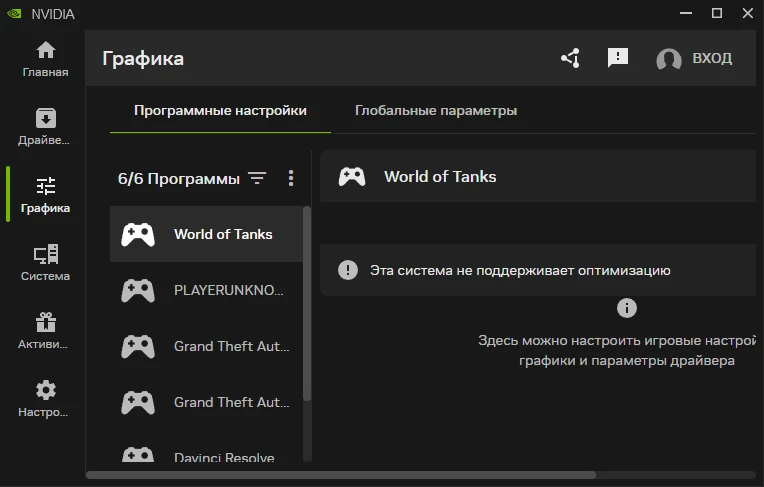This screenshot has width=764, height=487.
Task: Click the ВХОД login button
Action: pos(712,58)
